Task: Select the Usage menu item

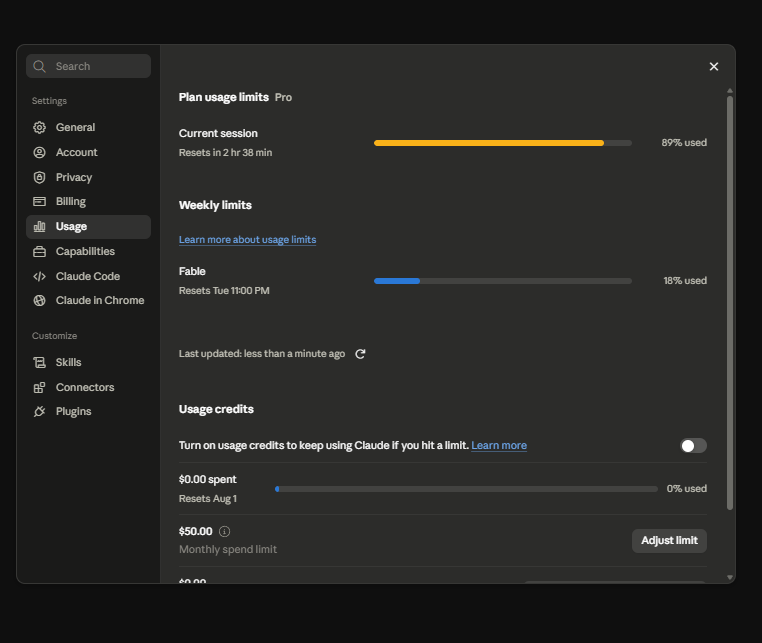Action: 88,227
